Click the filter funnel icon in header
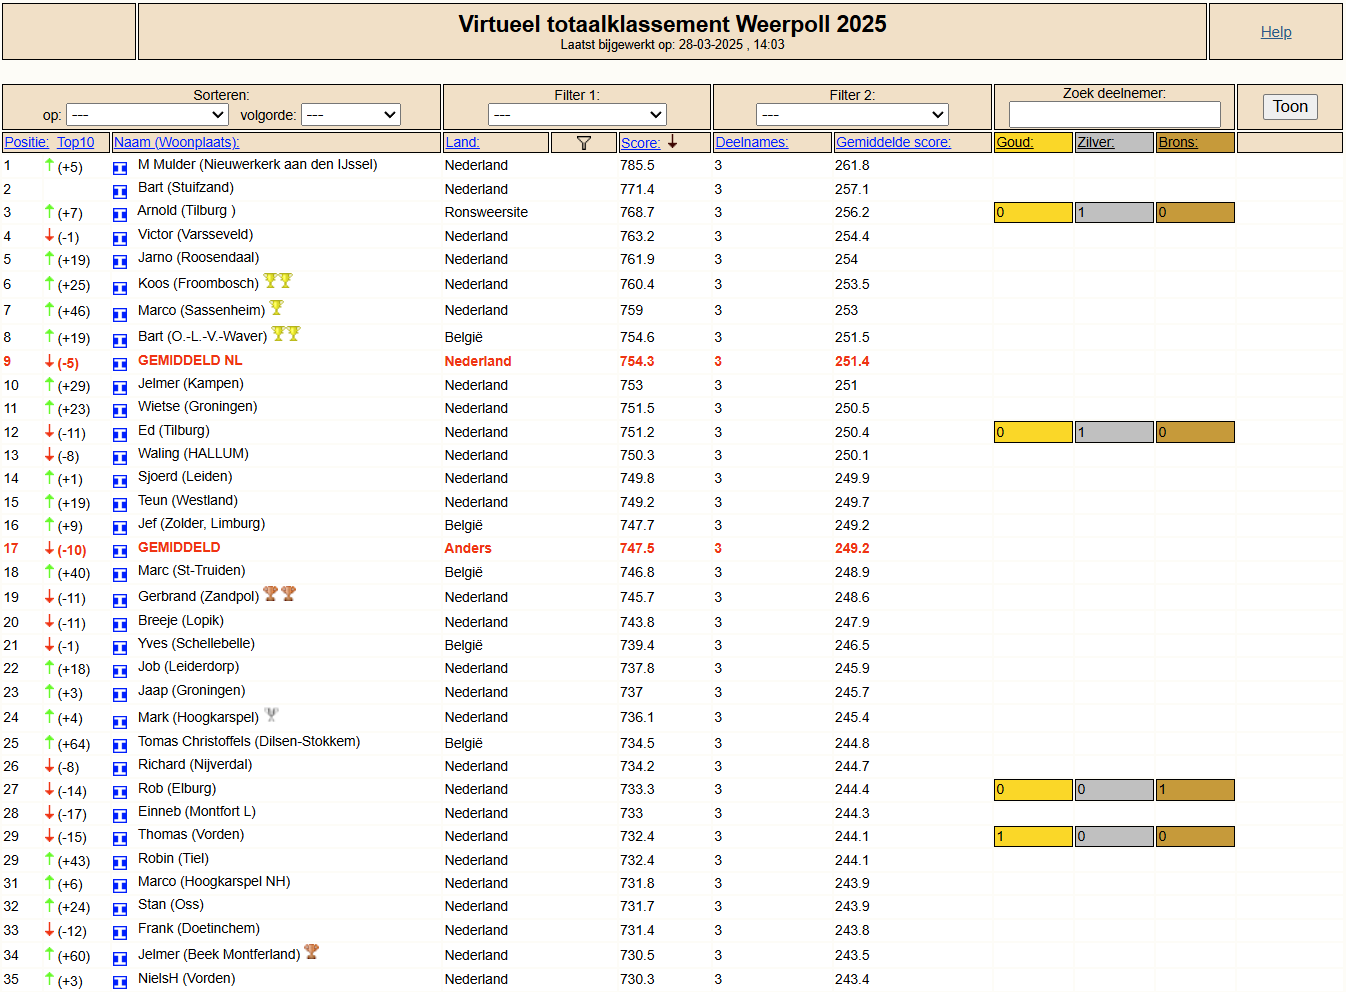The width and height of the screenshot is (1346, 992). click(x=584, y=143)
